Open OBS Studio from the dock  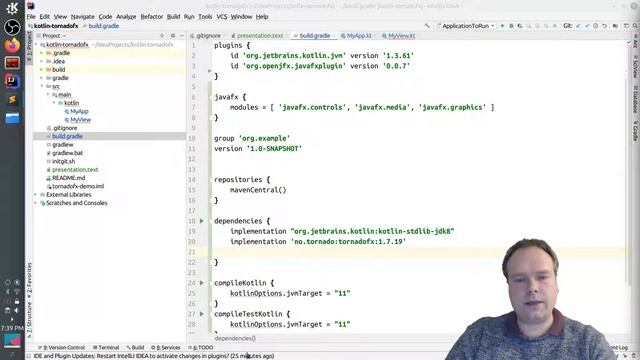12,27
